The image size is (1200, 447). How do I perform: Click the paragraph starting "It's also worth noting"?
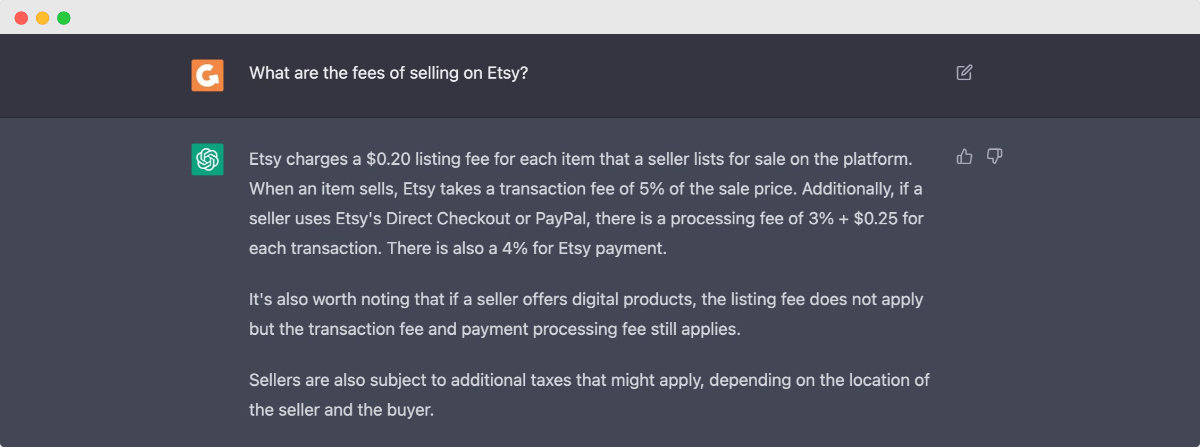click(x=586, y=313)
